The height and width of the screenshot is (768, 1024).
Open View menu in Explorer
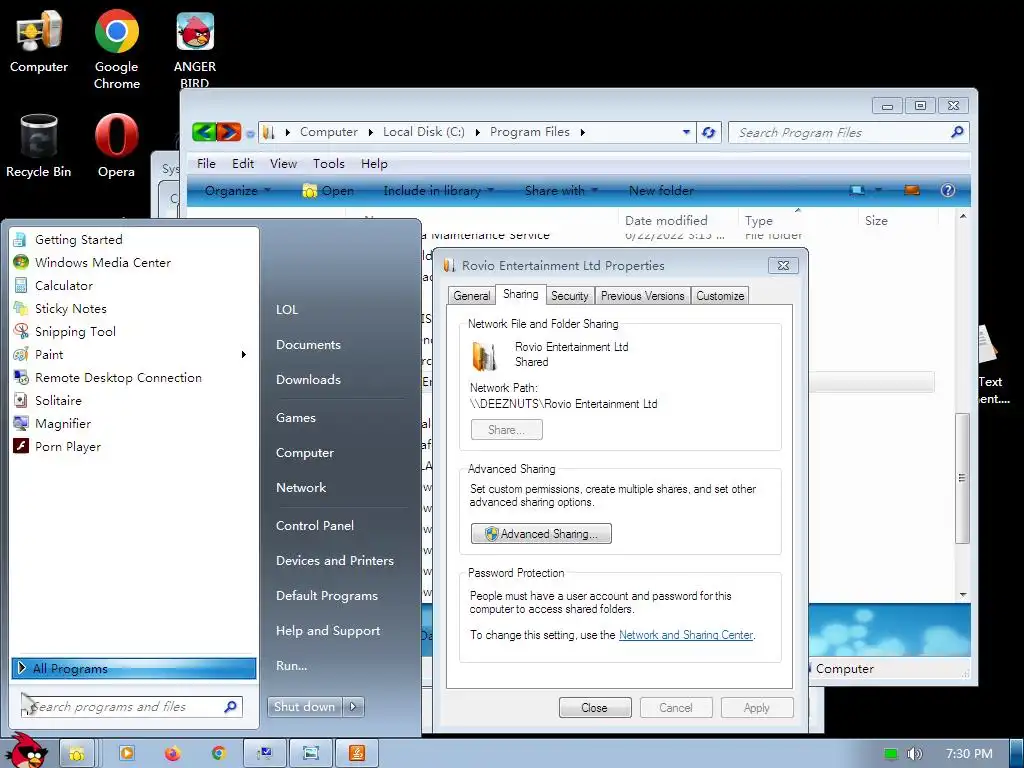coord(283,164)
